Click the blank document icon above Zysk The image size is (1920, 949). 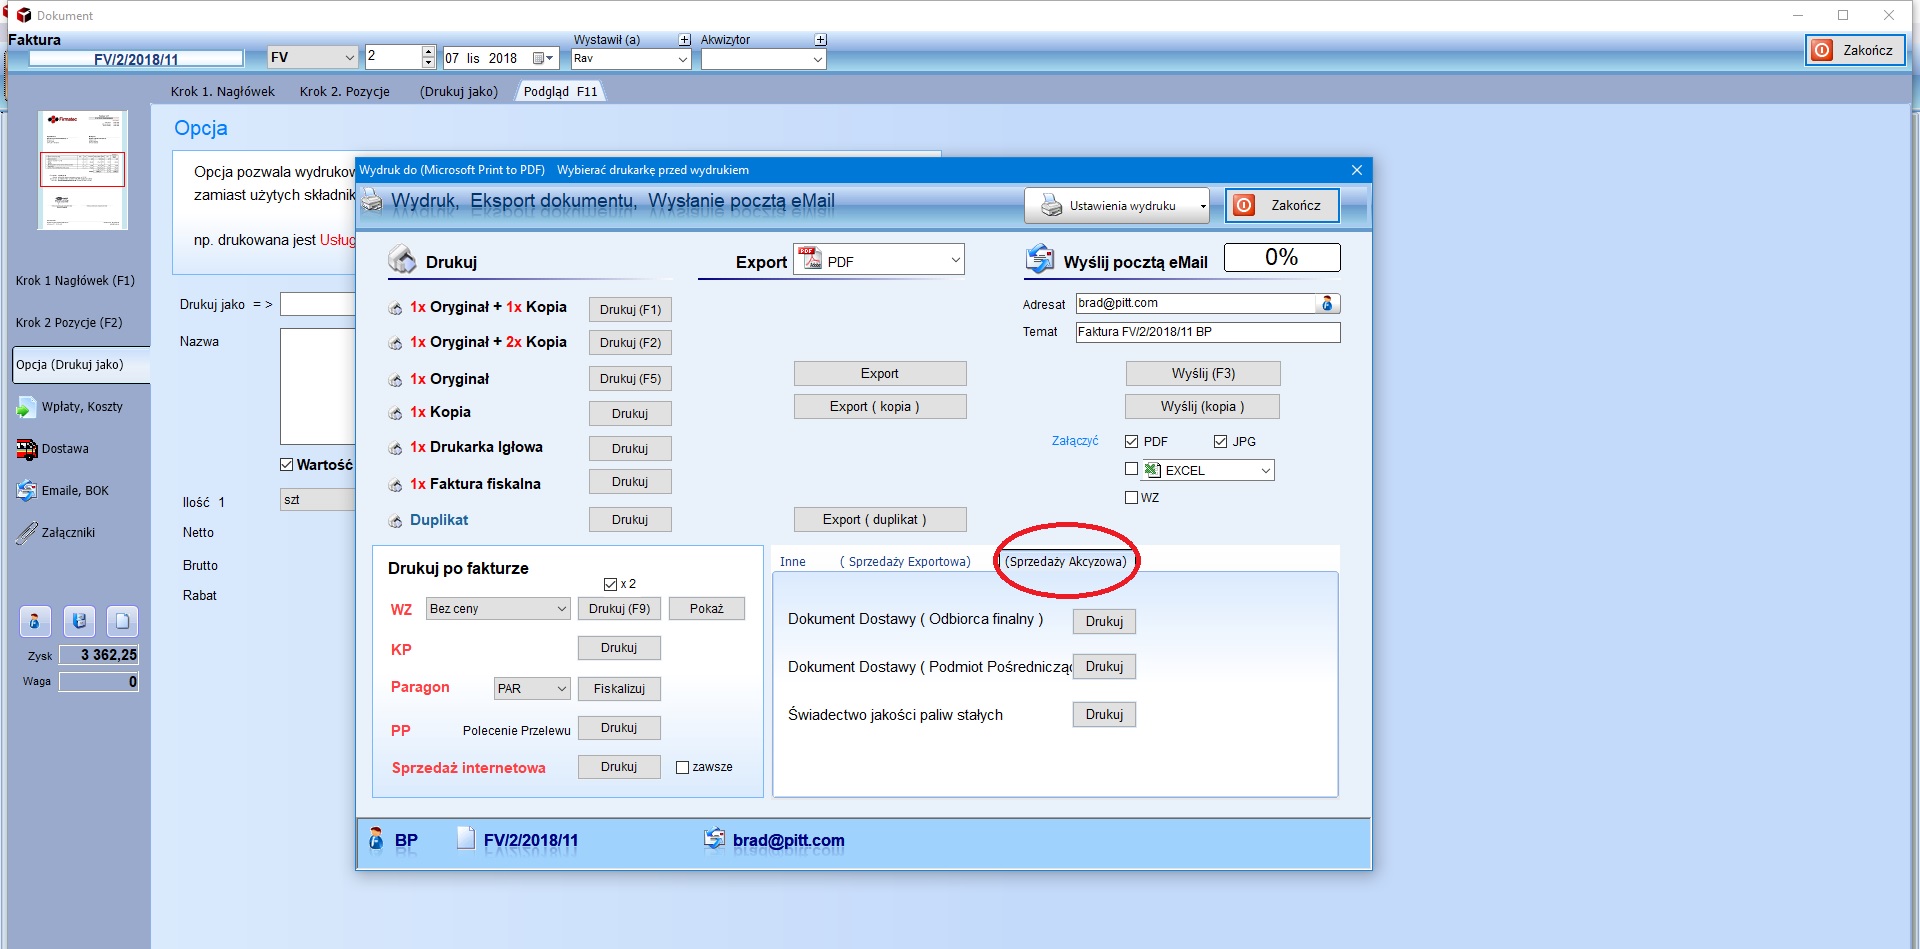click(x=122, y=621)
